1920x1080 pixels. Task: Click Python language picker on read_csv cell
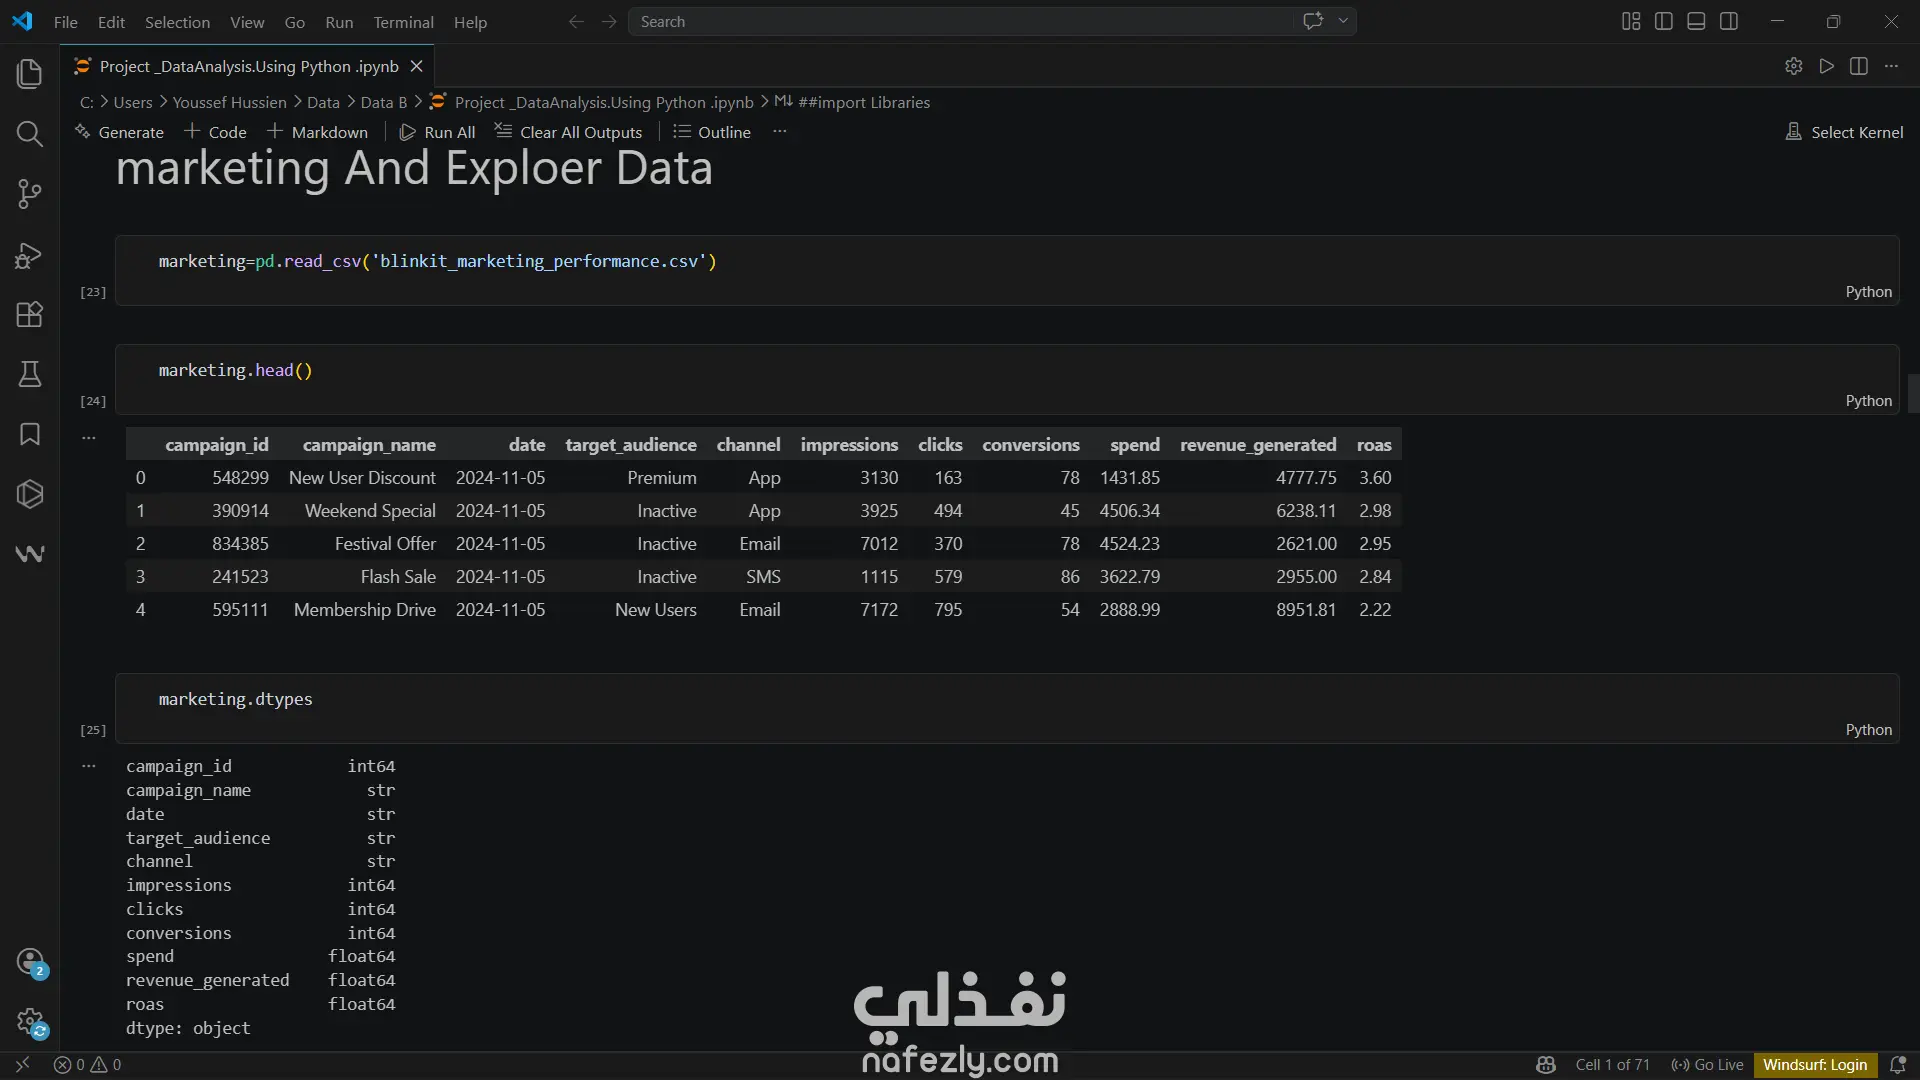(1868, 292)
